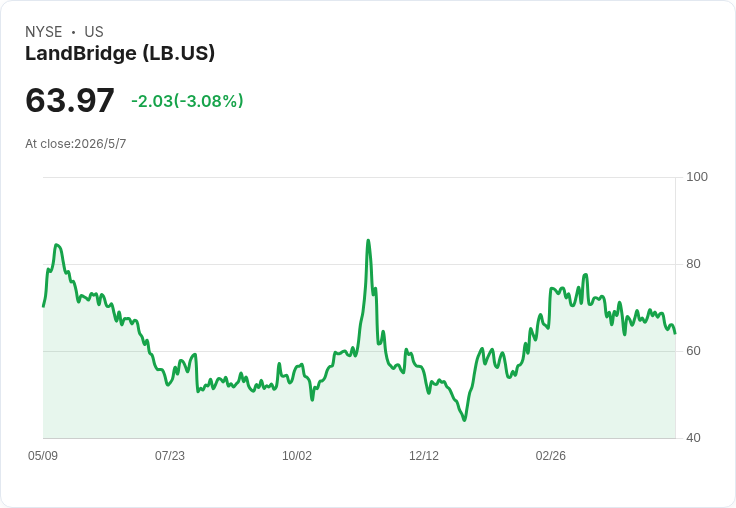
Task: Click the early May peak on the chart line
Action: click(x=56, y=245)
